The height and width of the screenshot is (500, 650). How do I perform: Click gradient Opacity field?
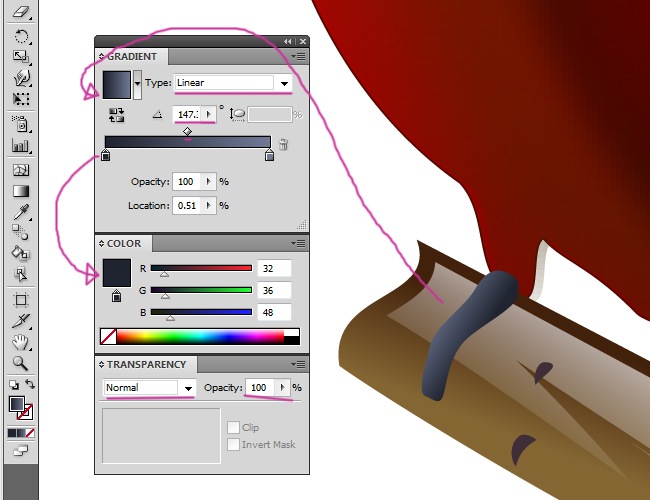[x=187, y=182]
